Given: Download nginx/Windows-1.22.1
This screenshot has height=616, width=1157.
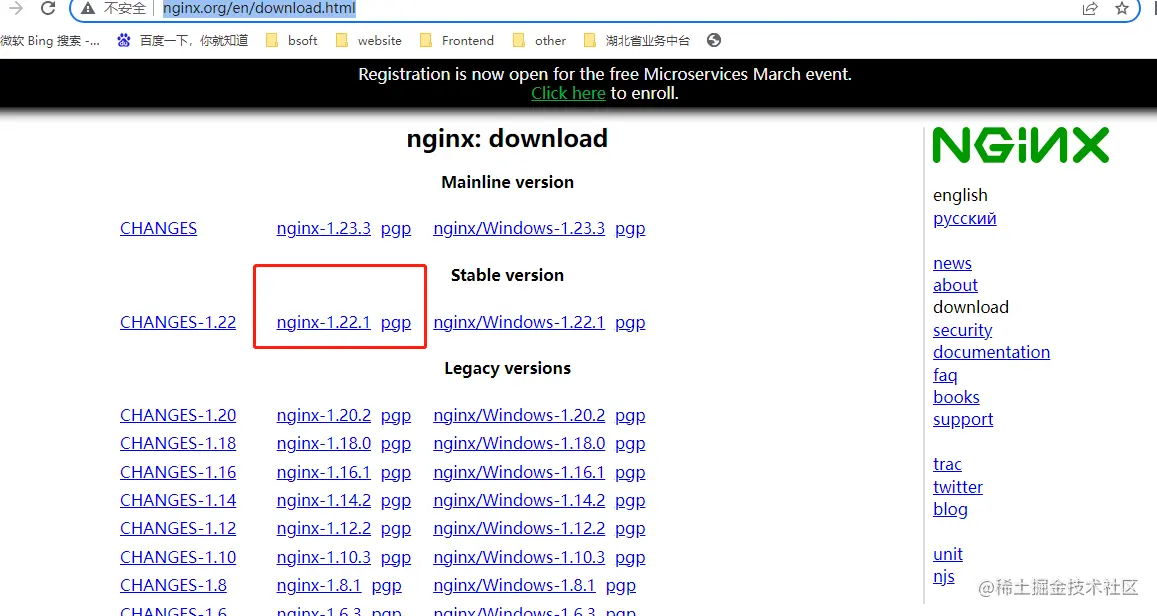Looking at the screenshot, I should click(x=519, y=322).
